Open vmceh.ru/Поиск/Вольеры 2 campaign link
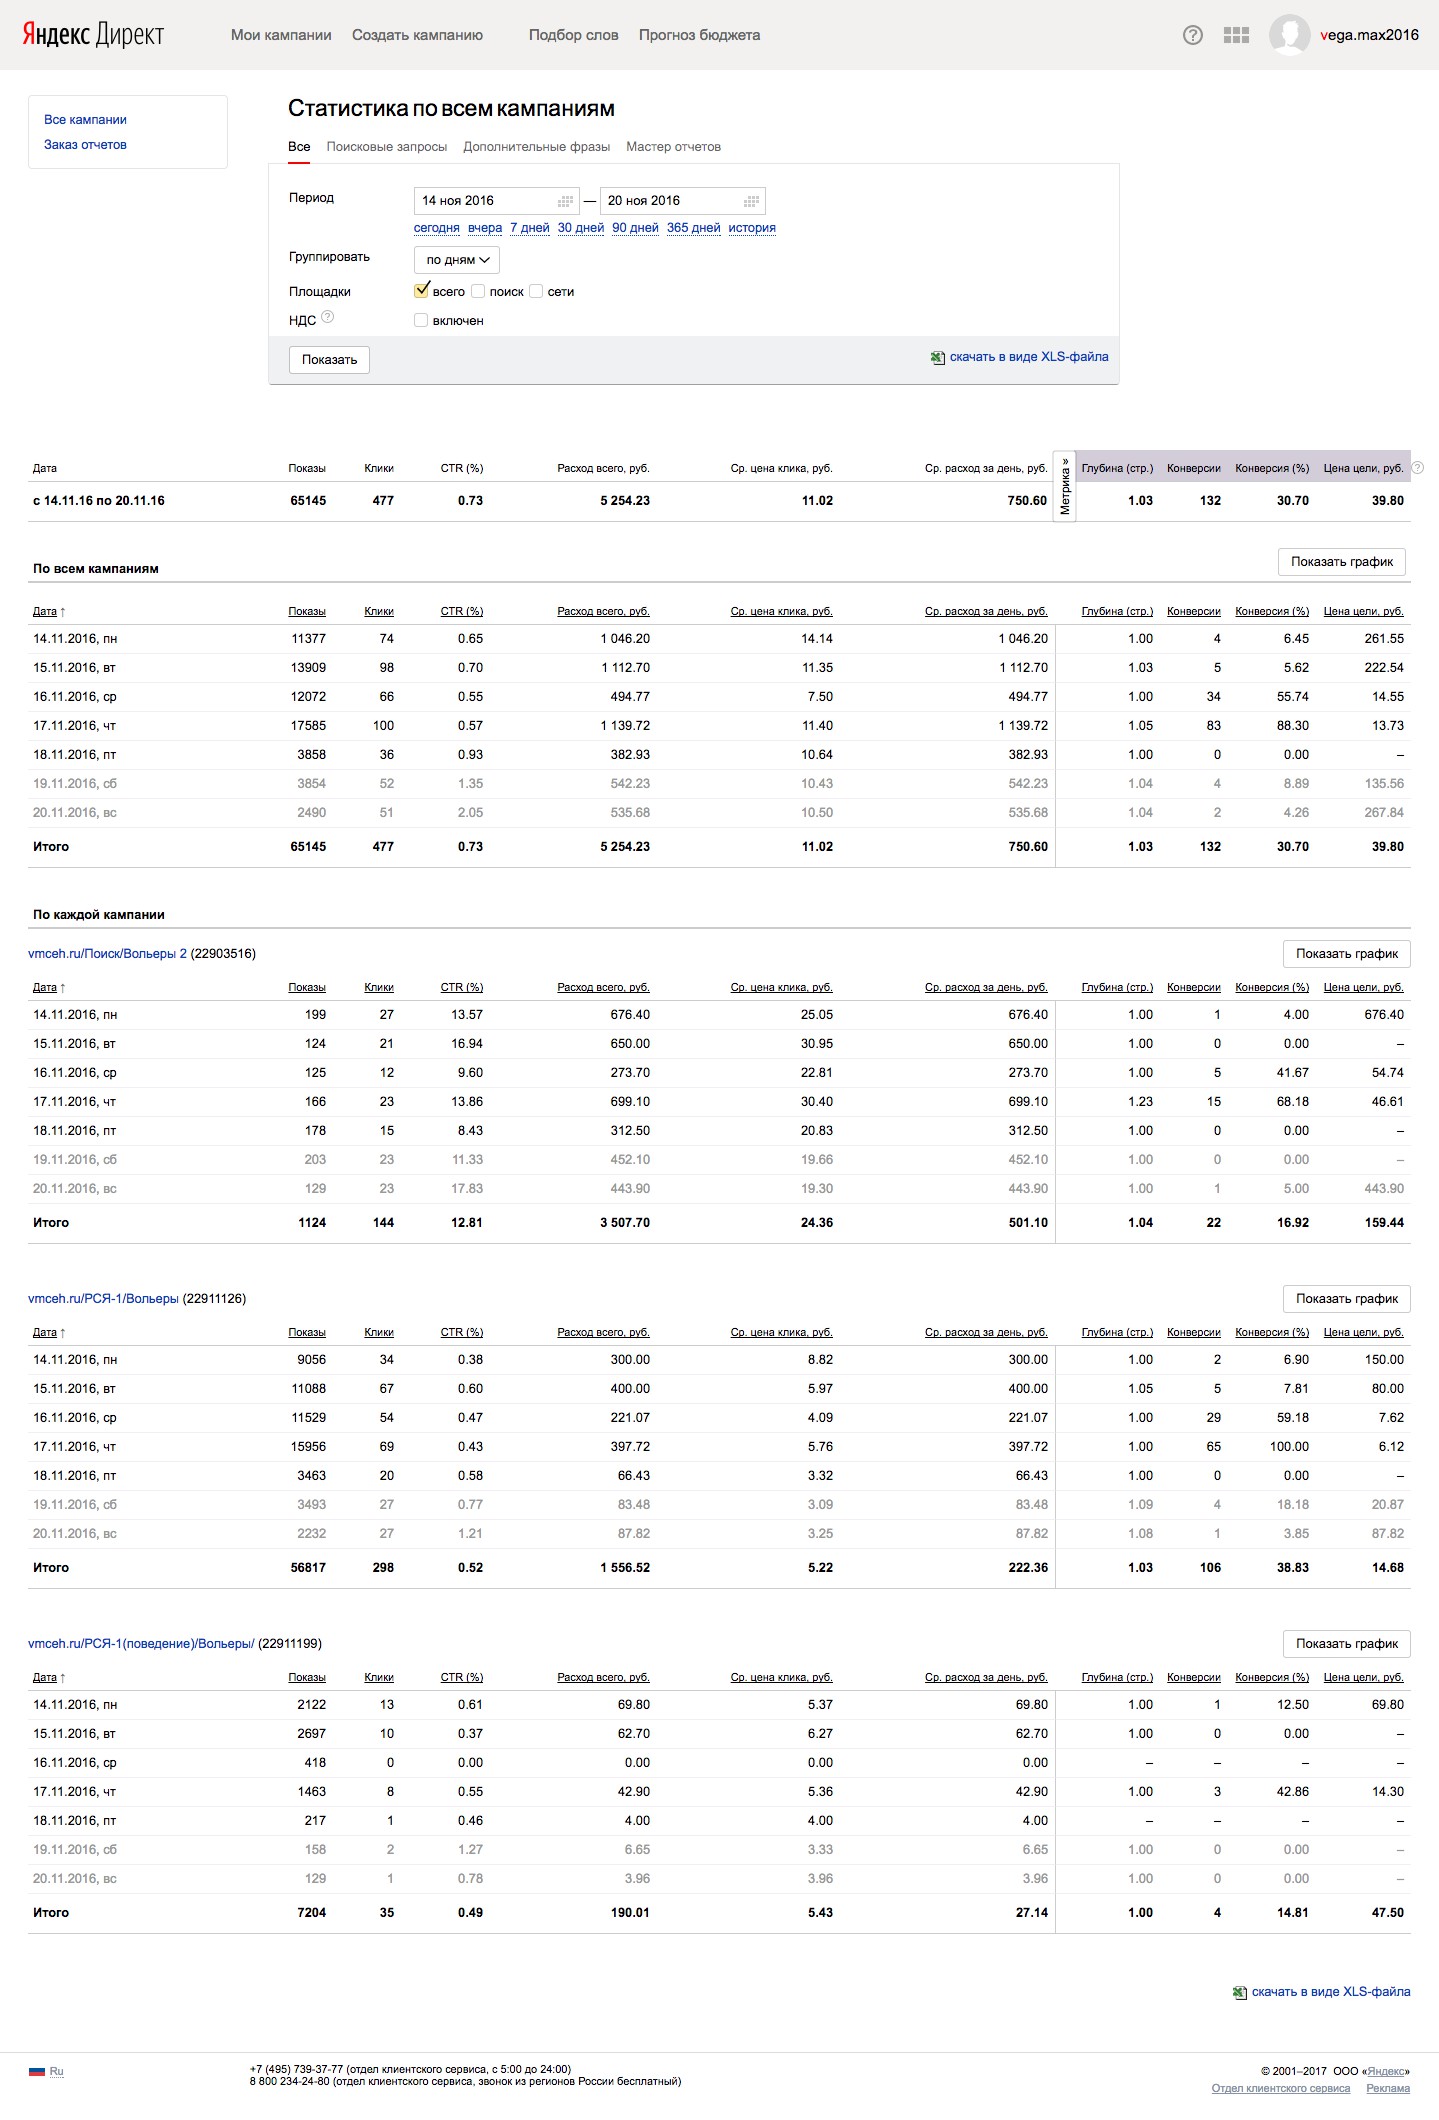The height and width of the screenshot is (2120, 1439). point(108,954)
